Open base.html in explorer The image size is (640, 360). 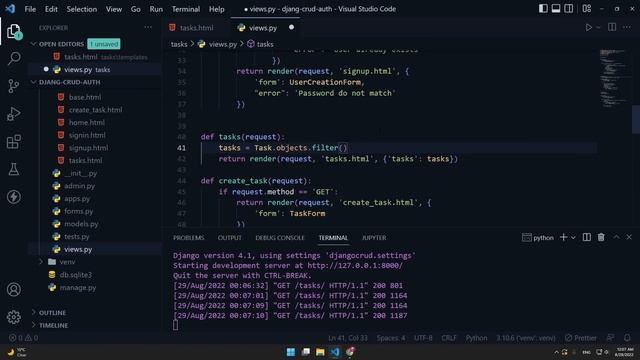coord(84,97)
